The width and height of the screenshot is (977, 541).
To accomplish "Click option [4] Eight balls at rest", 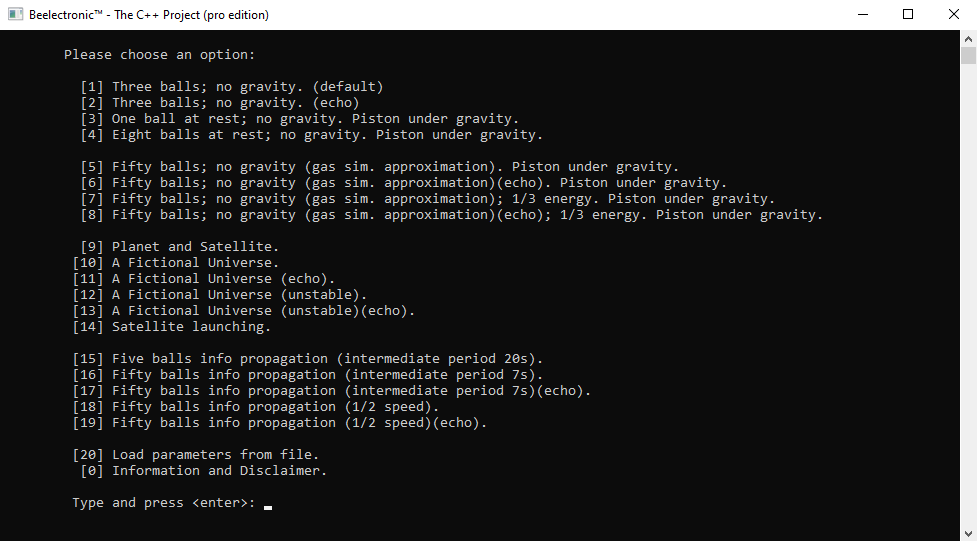I will coord(312,135).
